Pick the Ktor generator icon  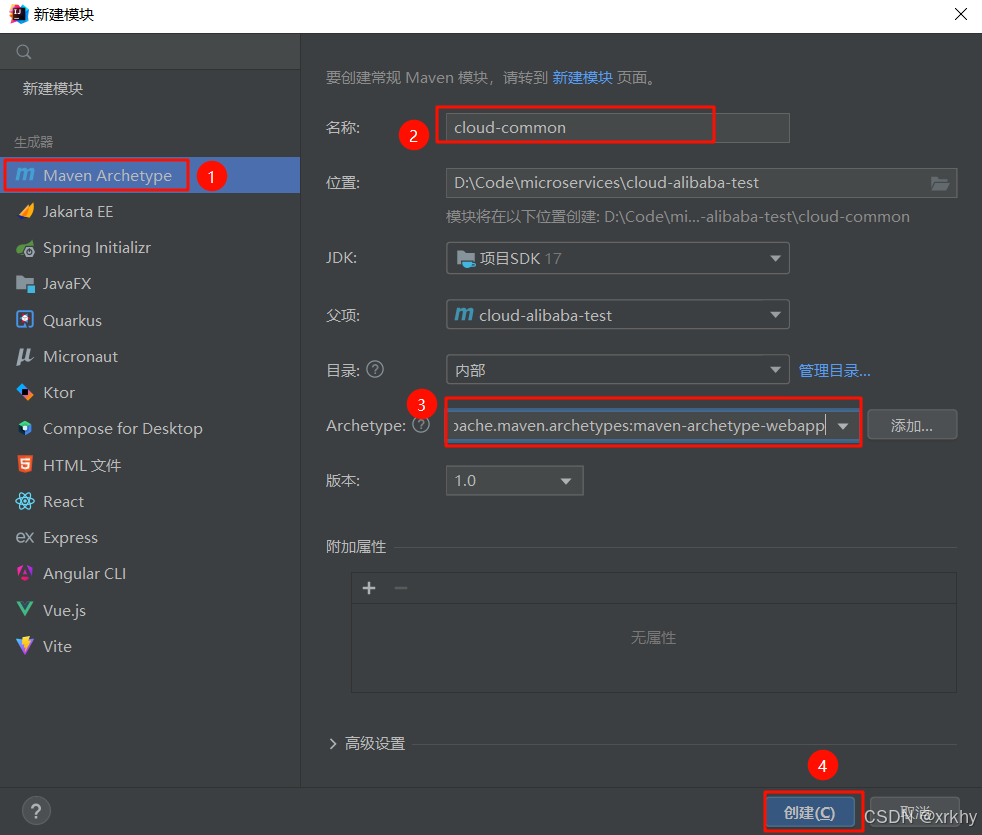[25, 393]
